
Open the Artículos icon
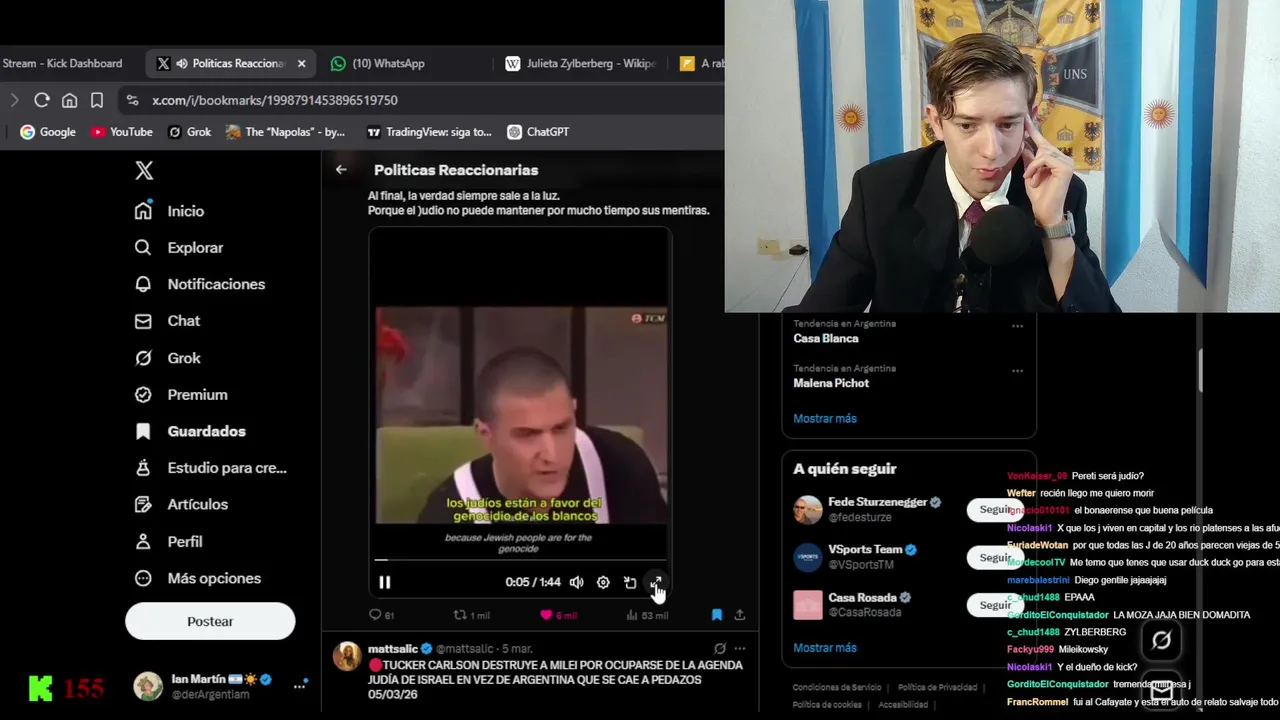point(143,504)
